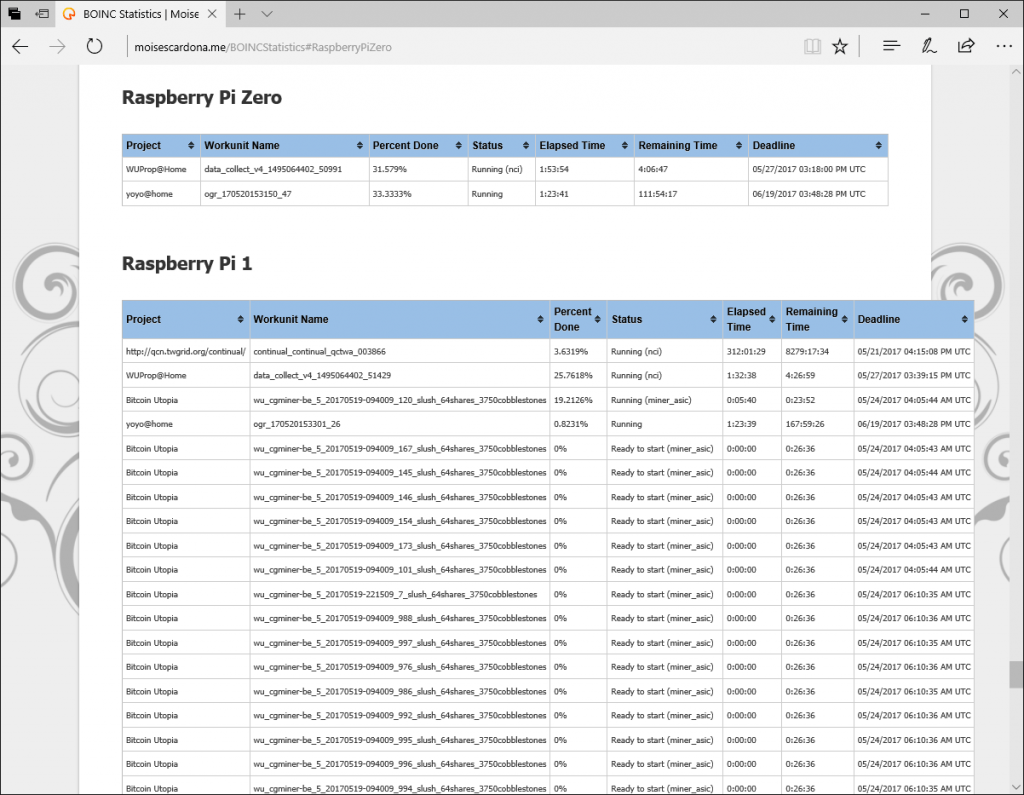The height and width of the screenshot is (795, 1024).
Task: Sort Pi Zero table by Elapsed Time
Action: pos(584,146)
